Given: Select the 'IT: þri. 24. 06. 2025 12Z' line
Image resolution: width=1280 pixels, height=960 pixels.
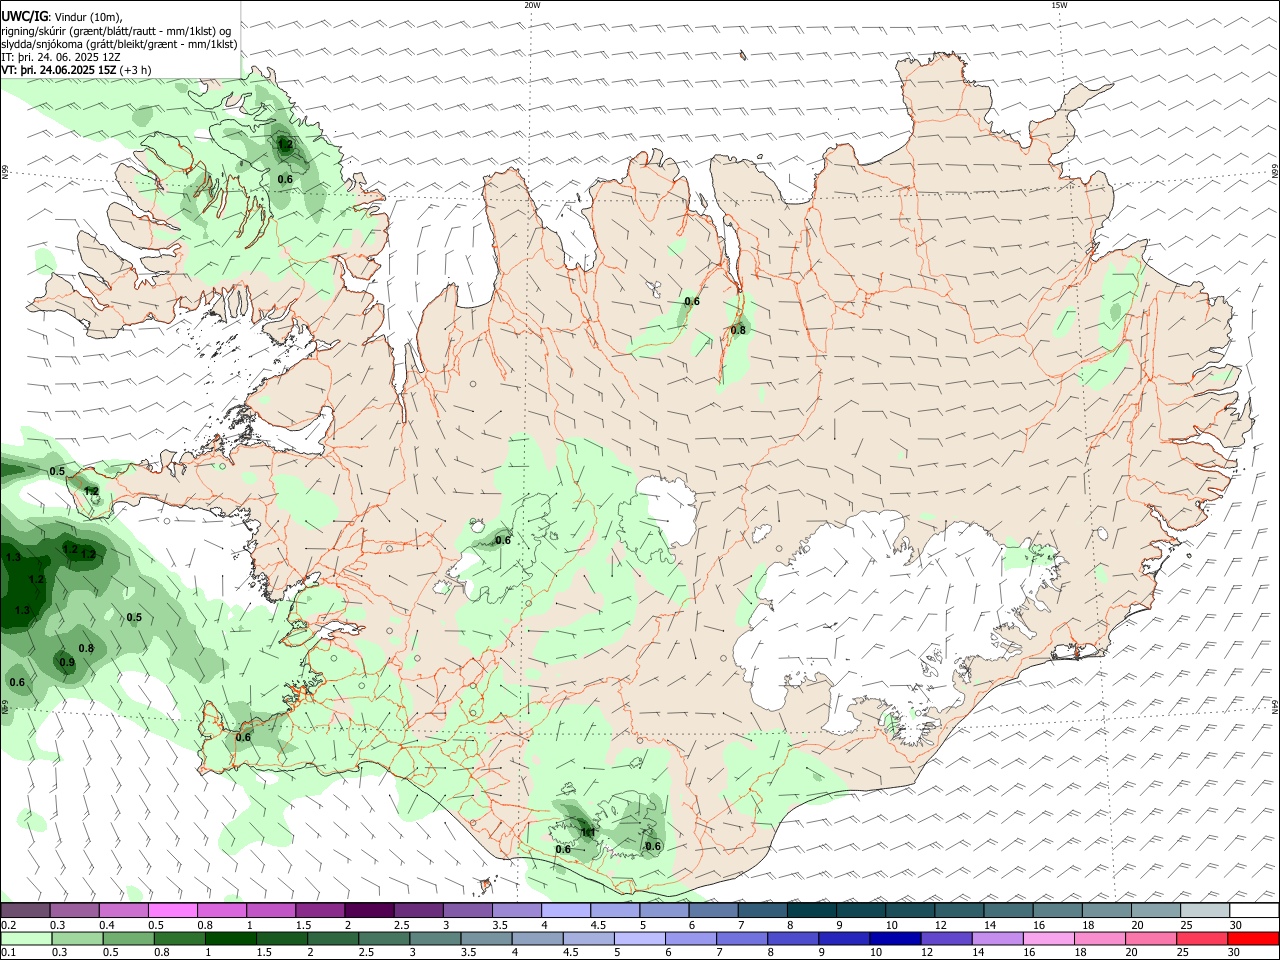Looking at the screenshot, I should (x=61, y=57).
